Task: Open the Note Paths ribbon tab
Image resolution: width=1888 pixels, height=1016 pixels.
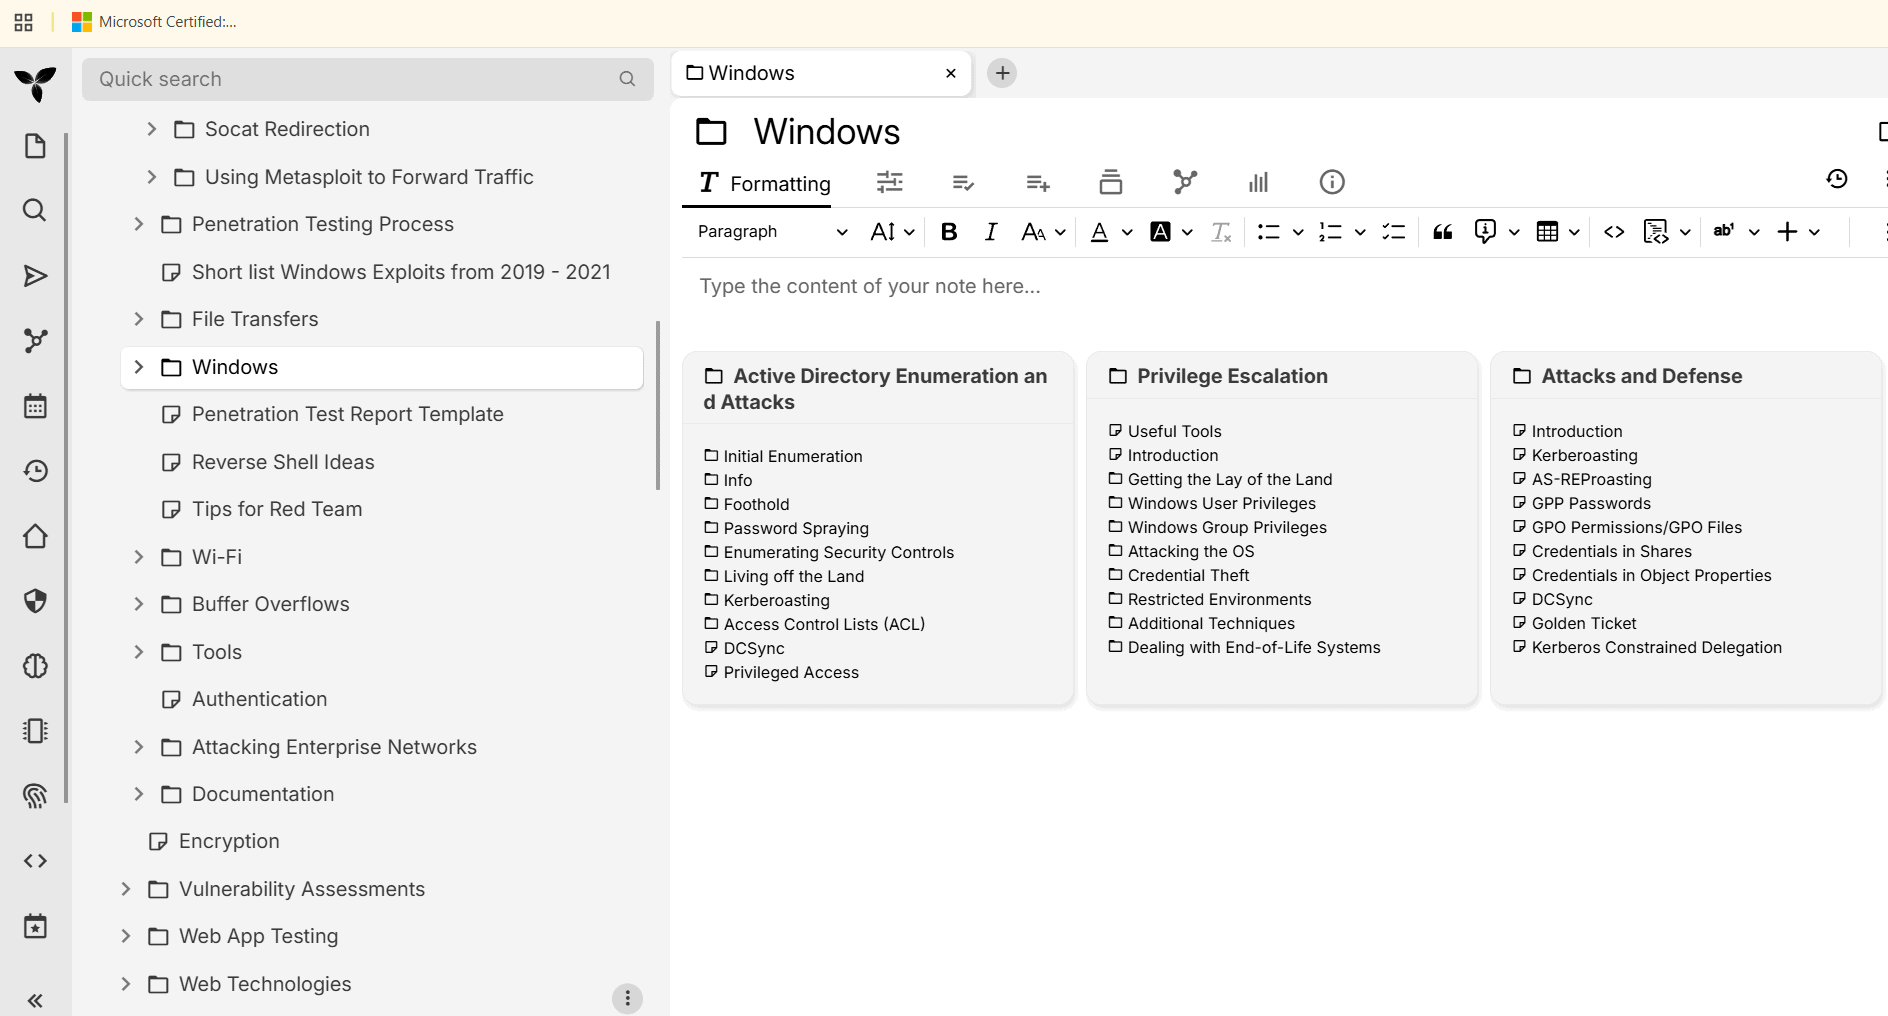Action: [1111, 182]
